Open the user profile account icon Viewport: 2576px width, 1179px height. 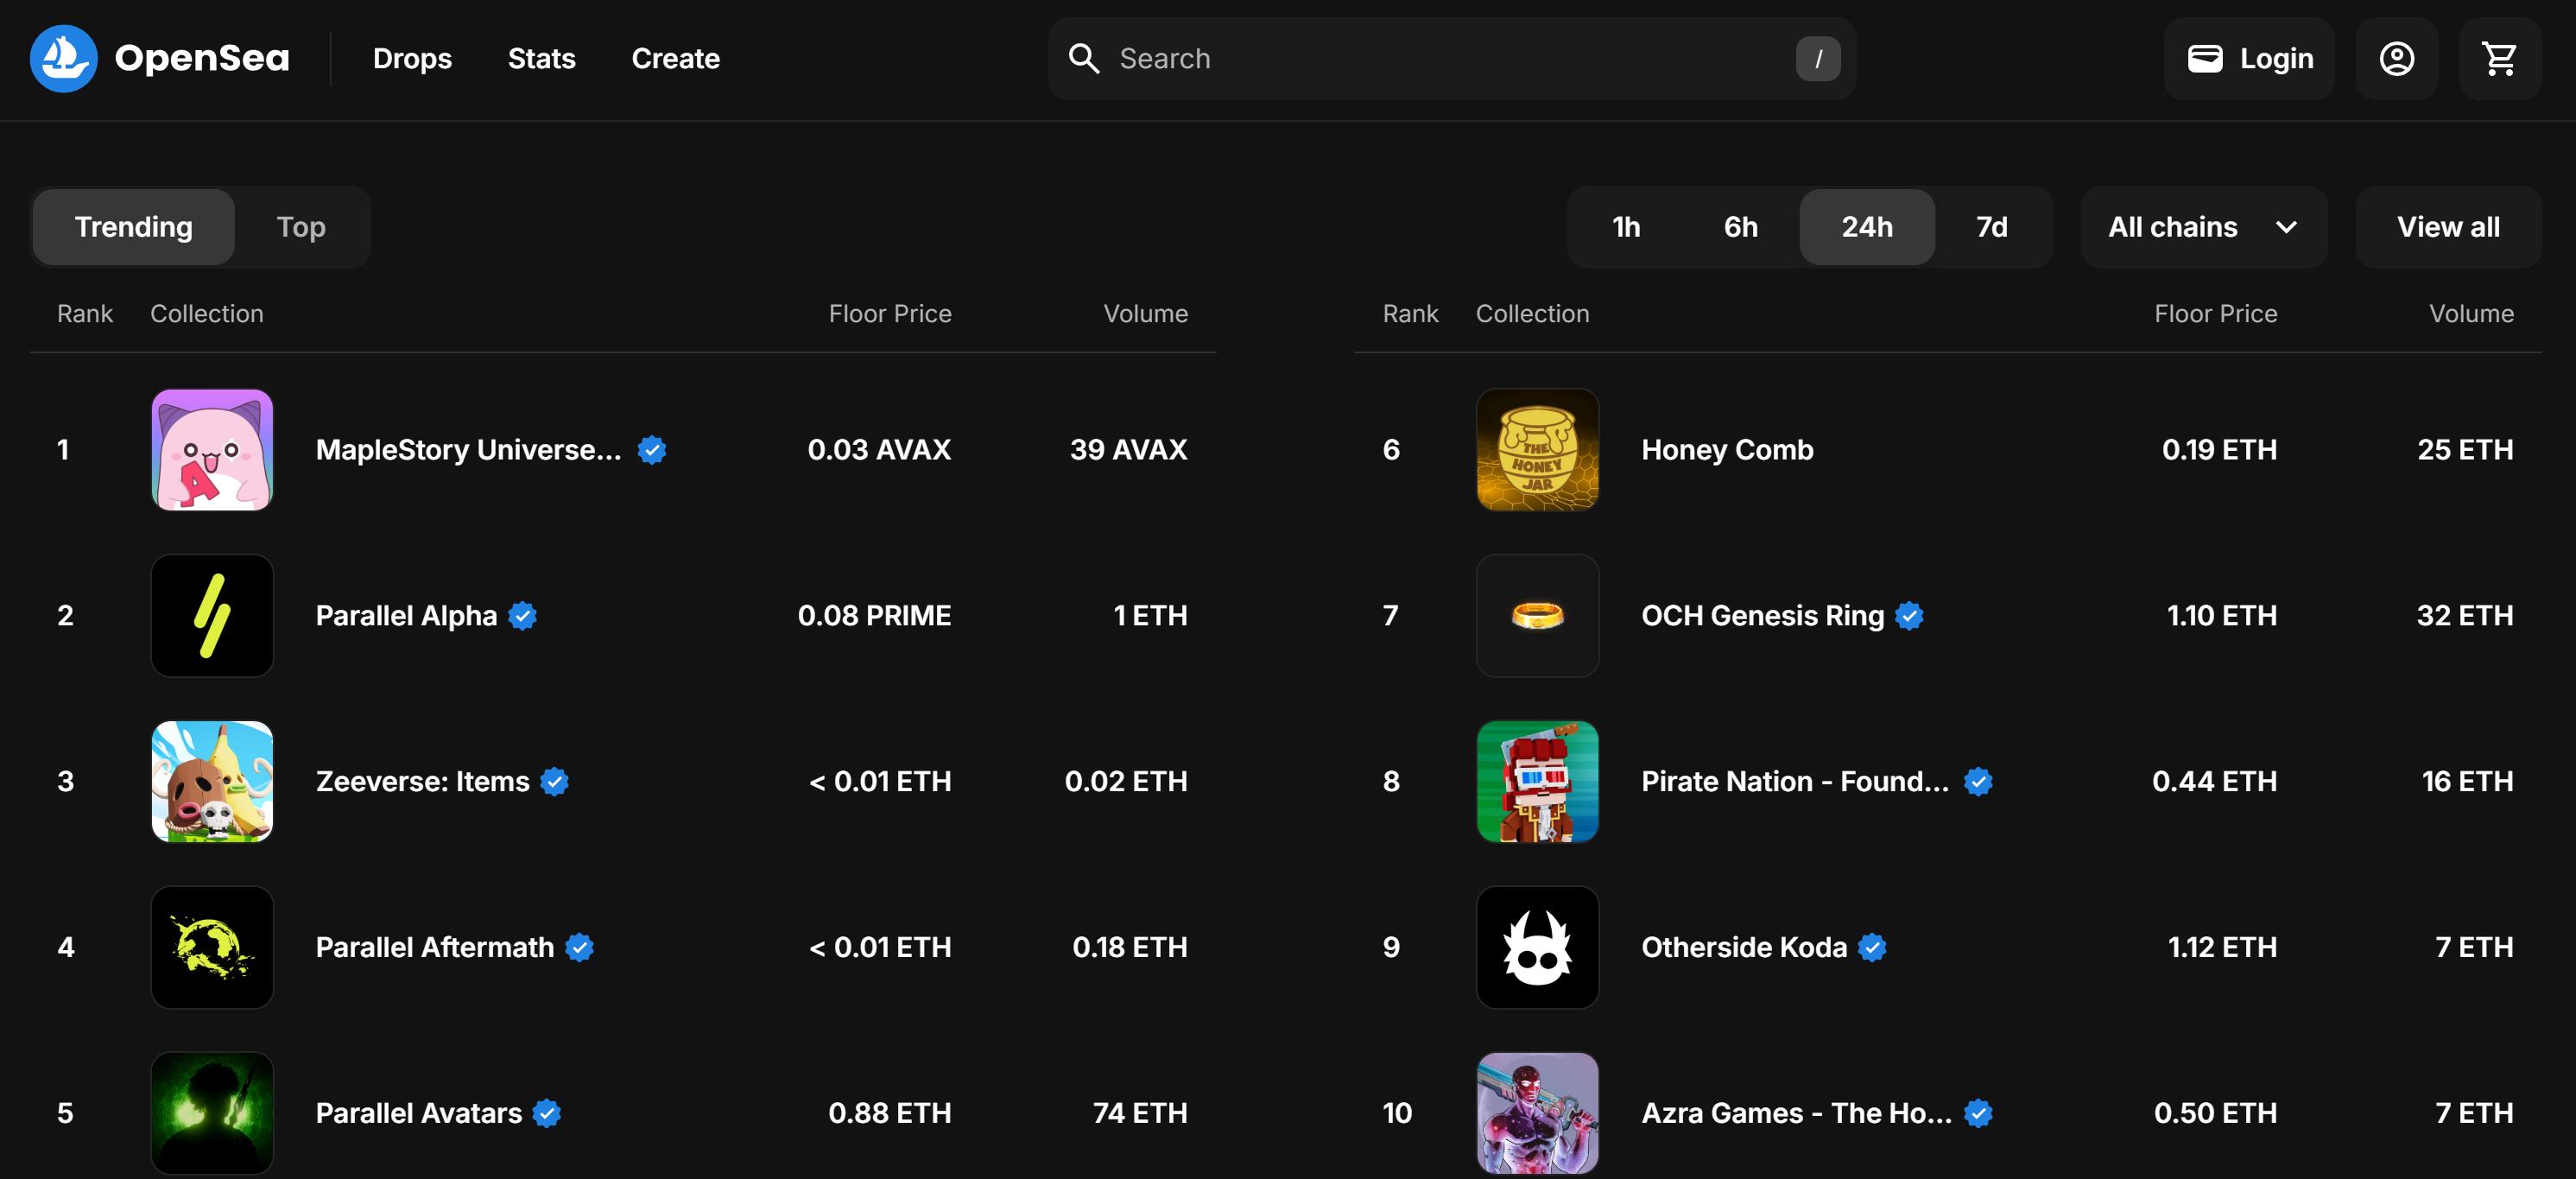pos(2396,58)
